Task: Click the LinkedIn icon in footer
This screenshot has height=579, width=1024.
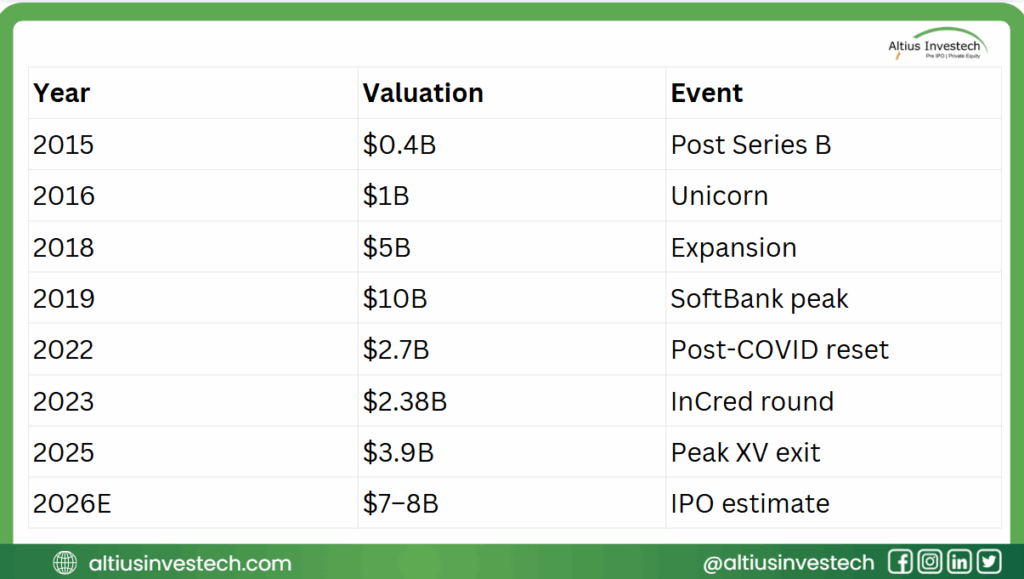Action: [959, 562]
